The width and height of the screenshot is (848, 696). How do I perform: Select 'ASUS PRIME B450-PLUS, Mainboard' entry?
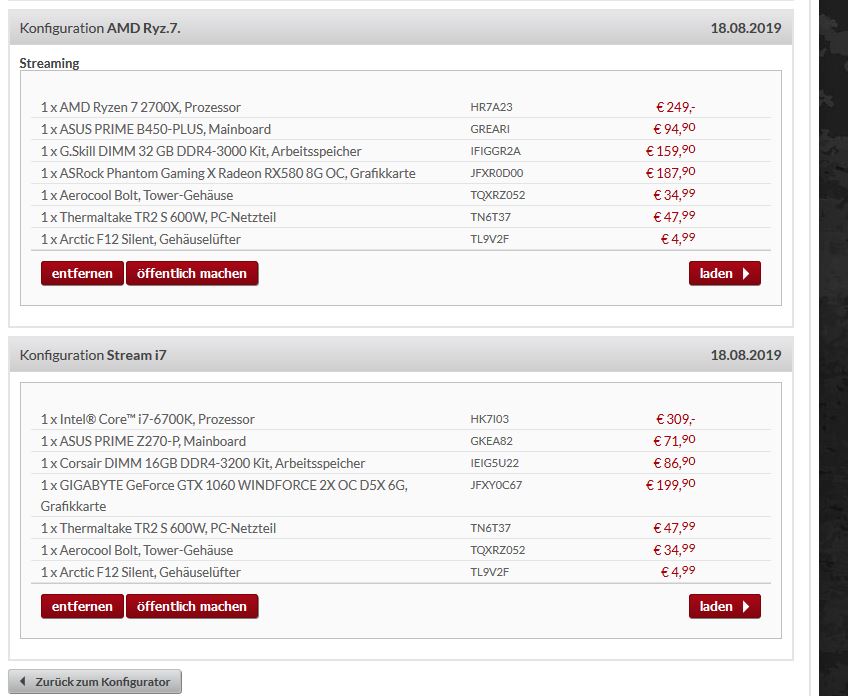coord(156,129)
